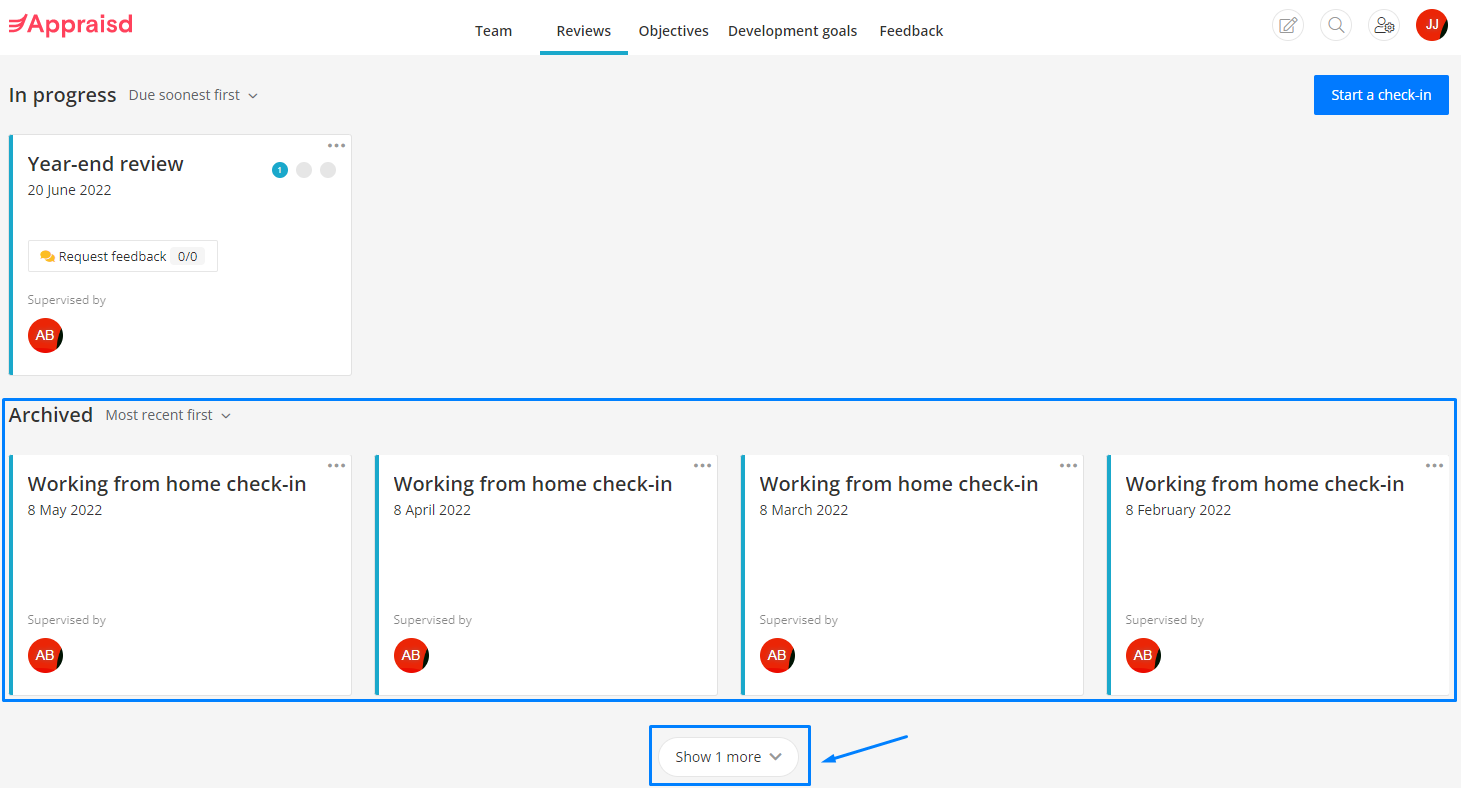Click Supervised by label on Year-end review
Viewport: 1461px width, 788px height.
[67, 300]
